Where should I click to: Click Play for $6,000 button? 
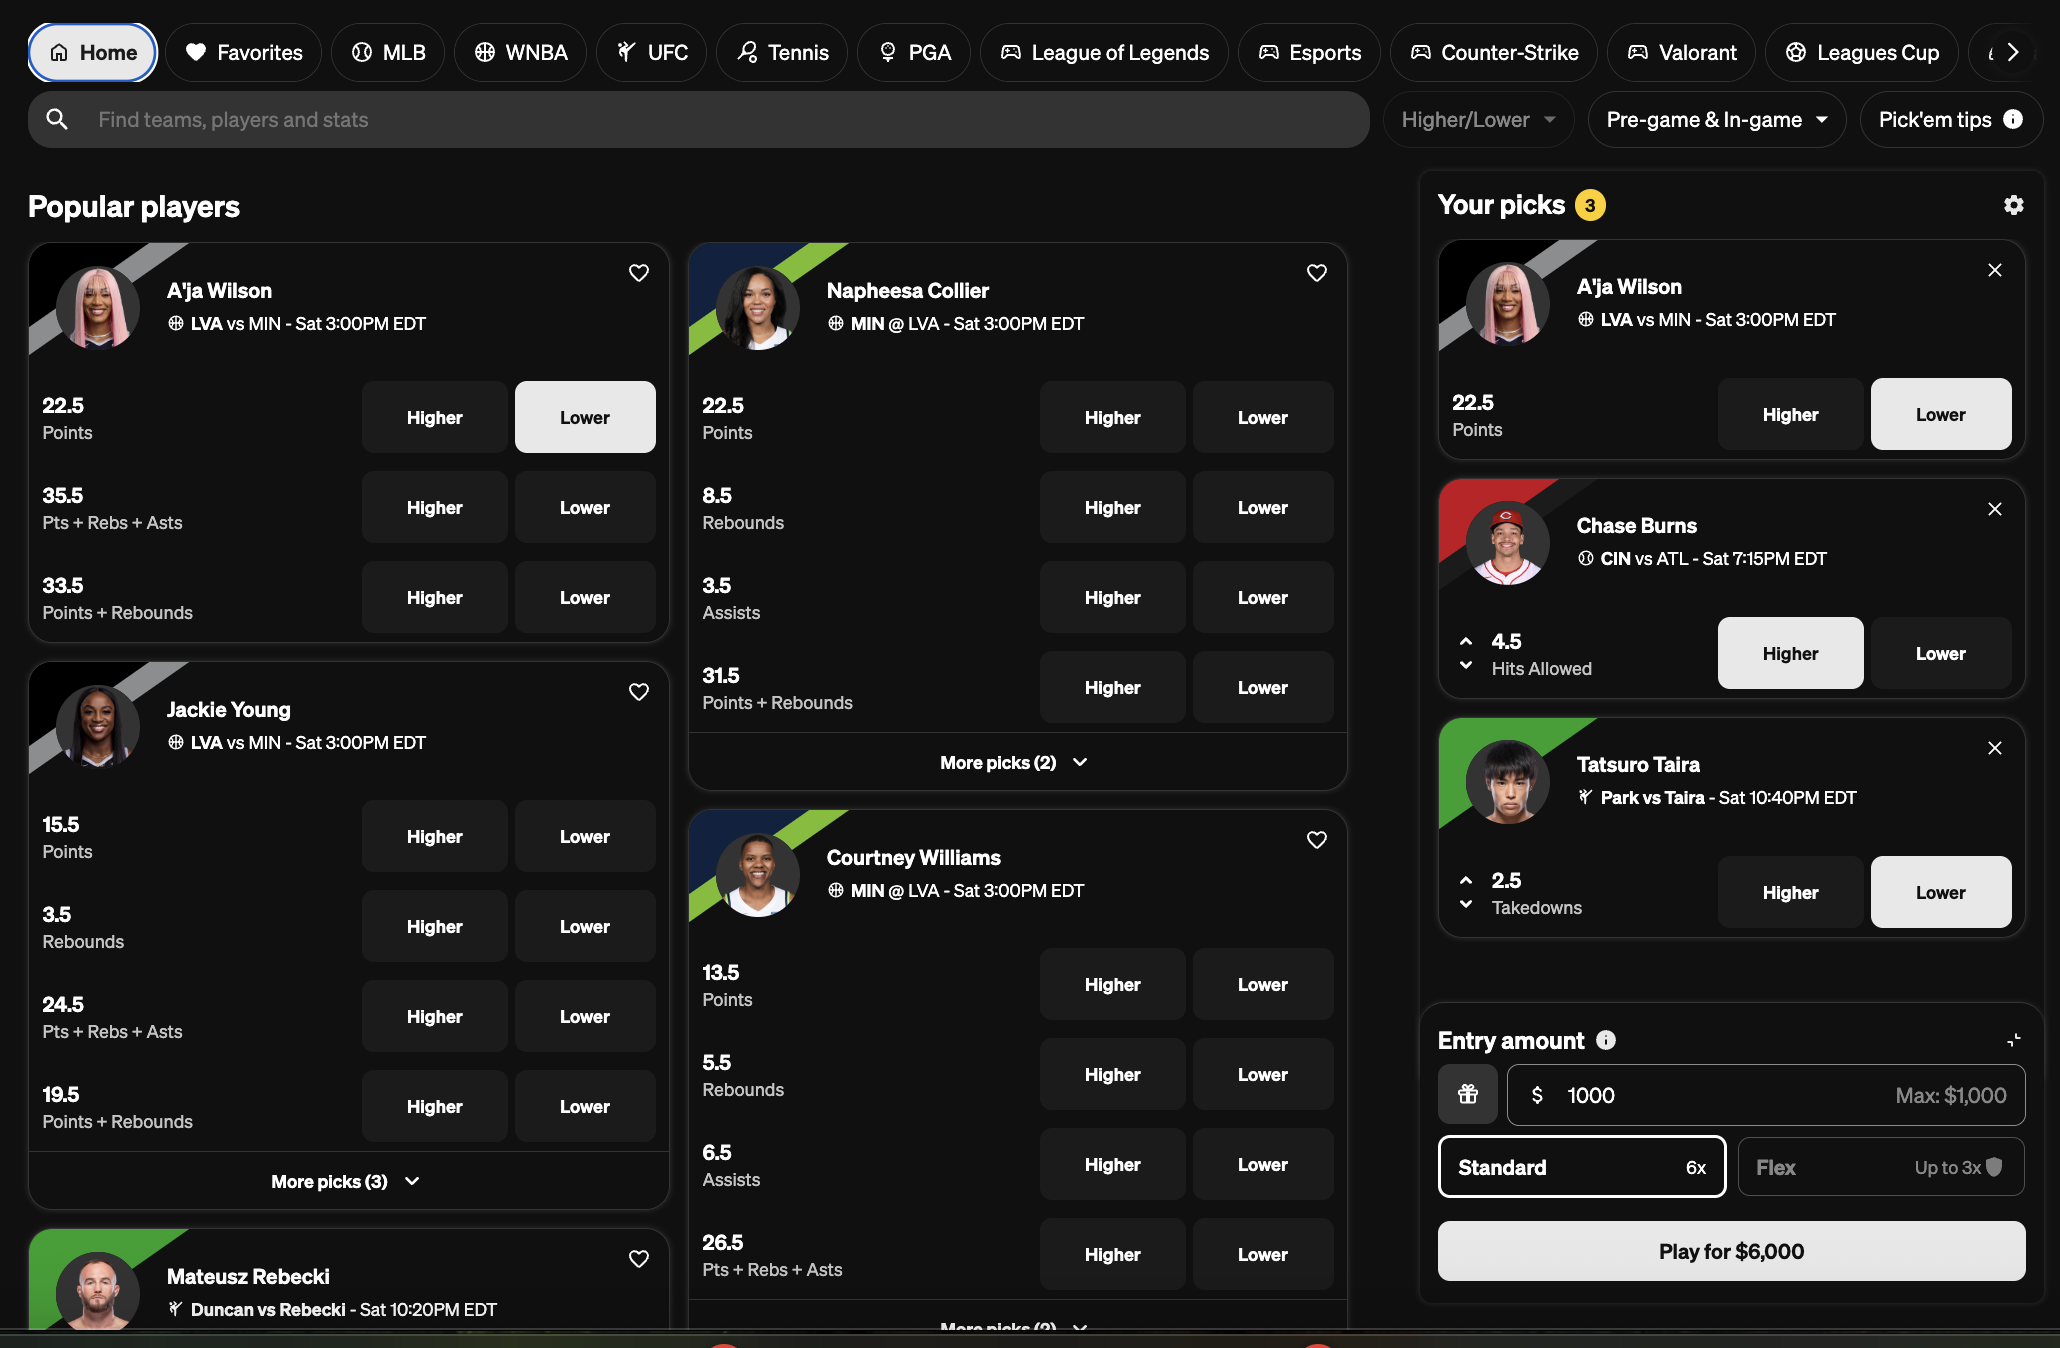click(1731, 1251)
